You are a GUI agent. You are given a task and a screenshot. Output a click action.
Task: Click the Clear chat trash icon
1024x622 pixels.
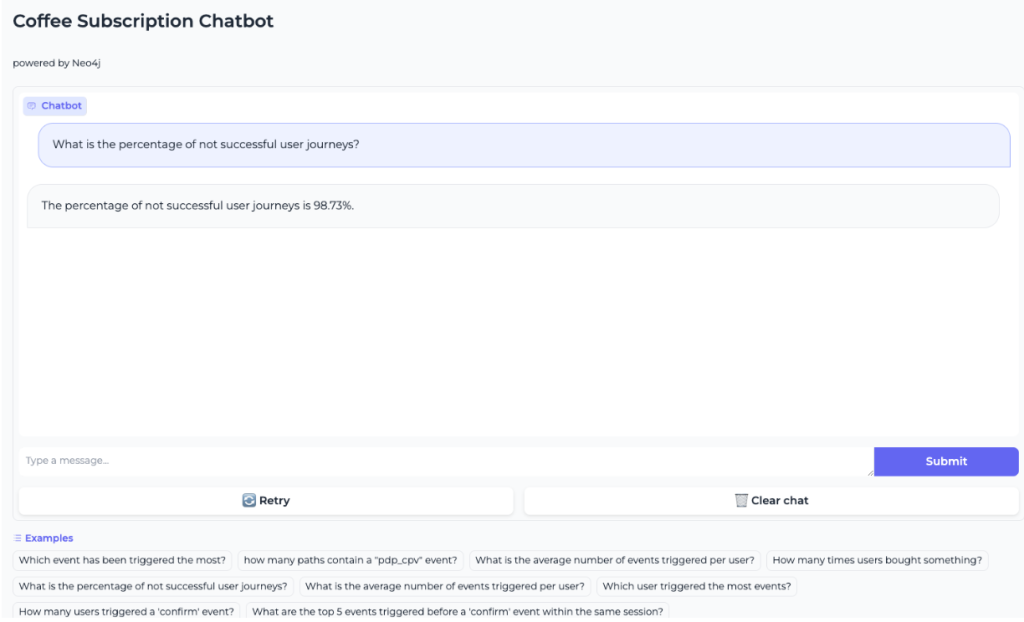[741, 500]
